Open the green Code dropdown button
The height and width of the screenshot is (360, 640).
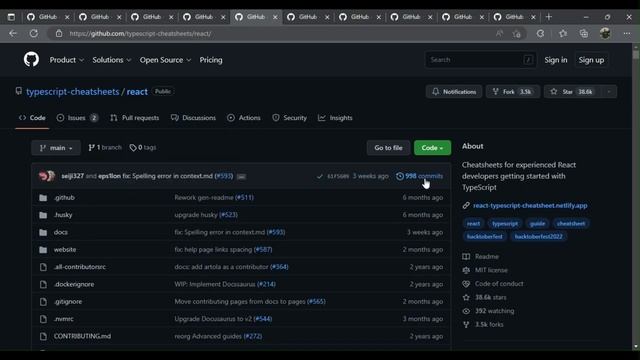(x=432, y=148)
